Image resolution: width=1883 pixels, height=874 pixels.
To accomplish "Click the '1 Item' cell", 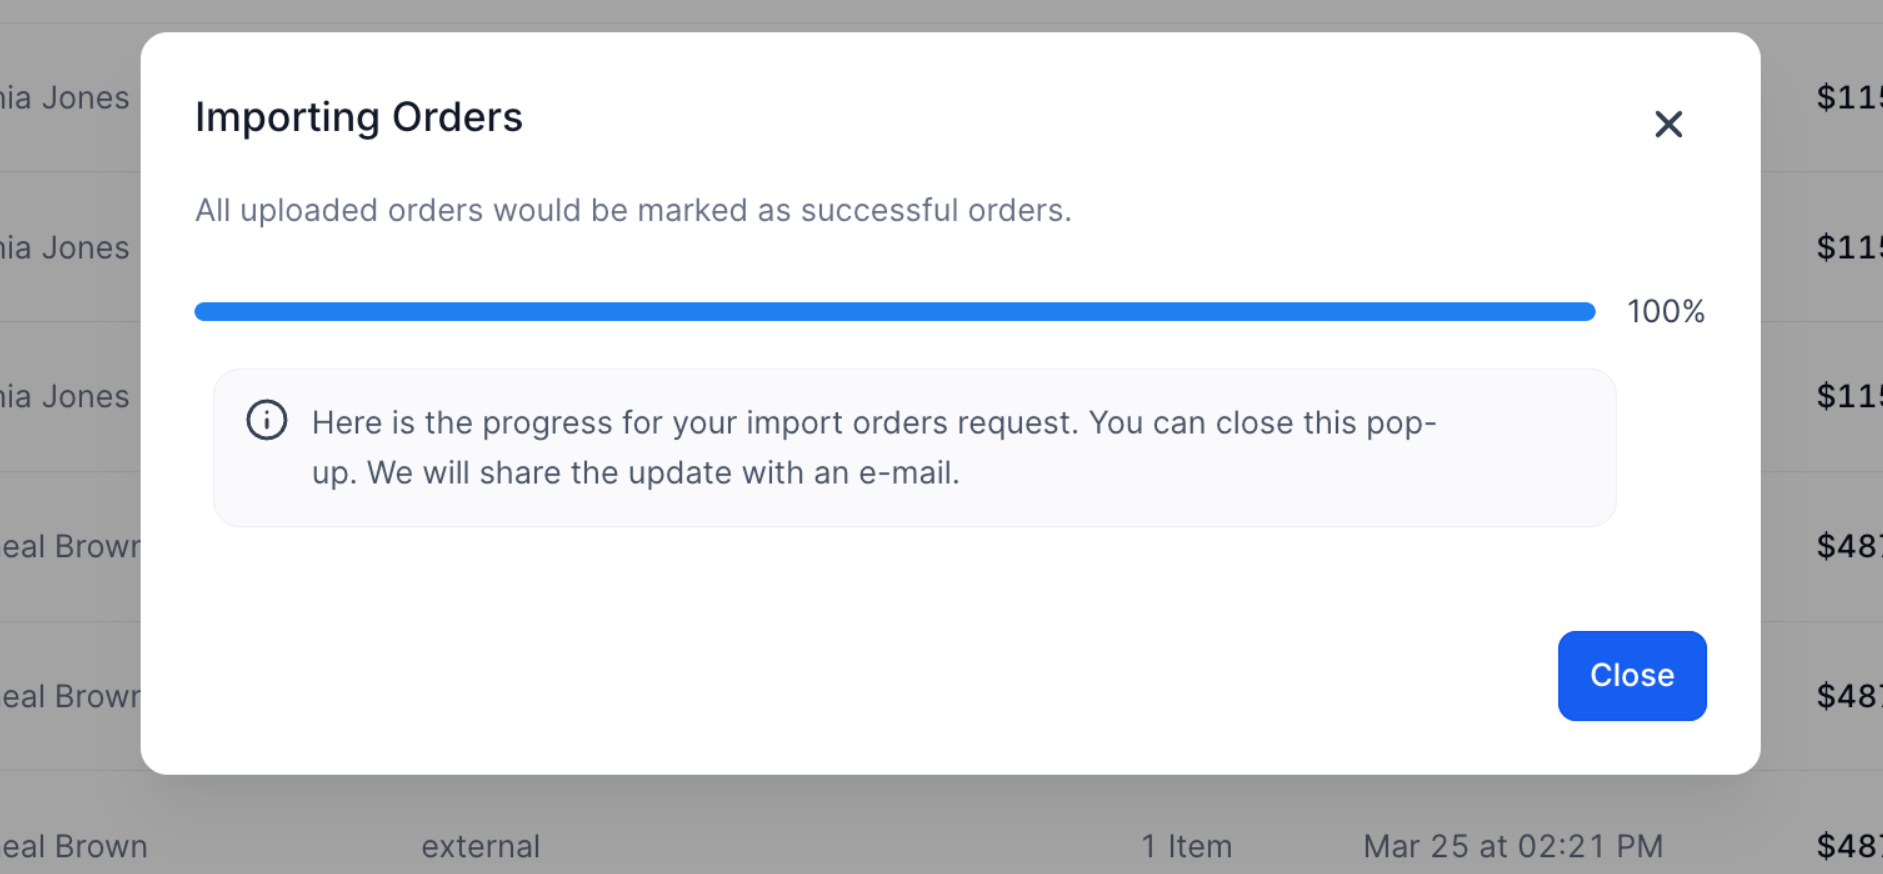I will 1186,846.
